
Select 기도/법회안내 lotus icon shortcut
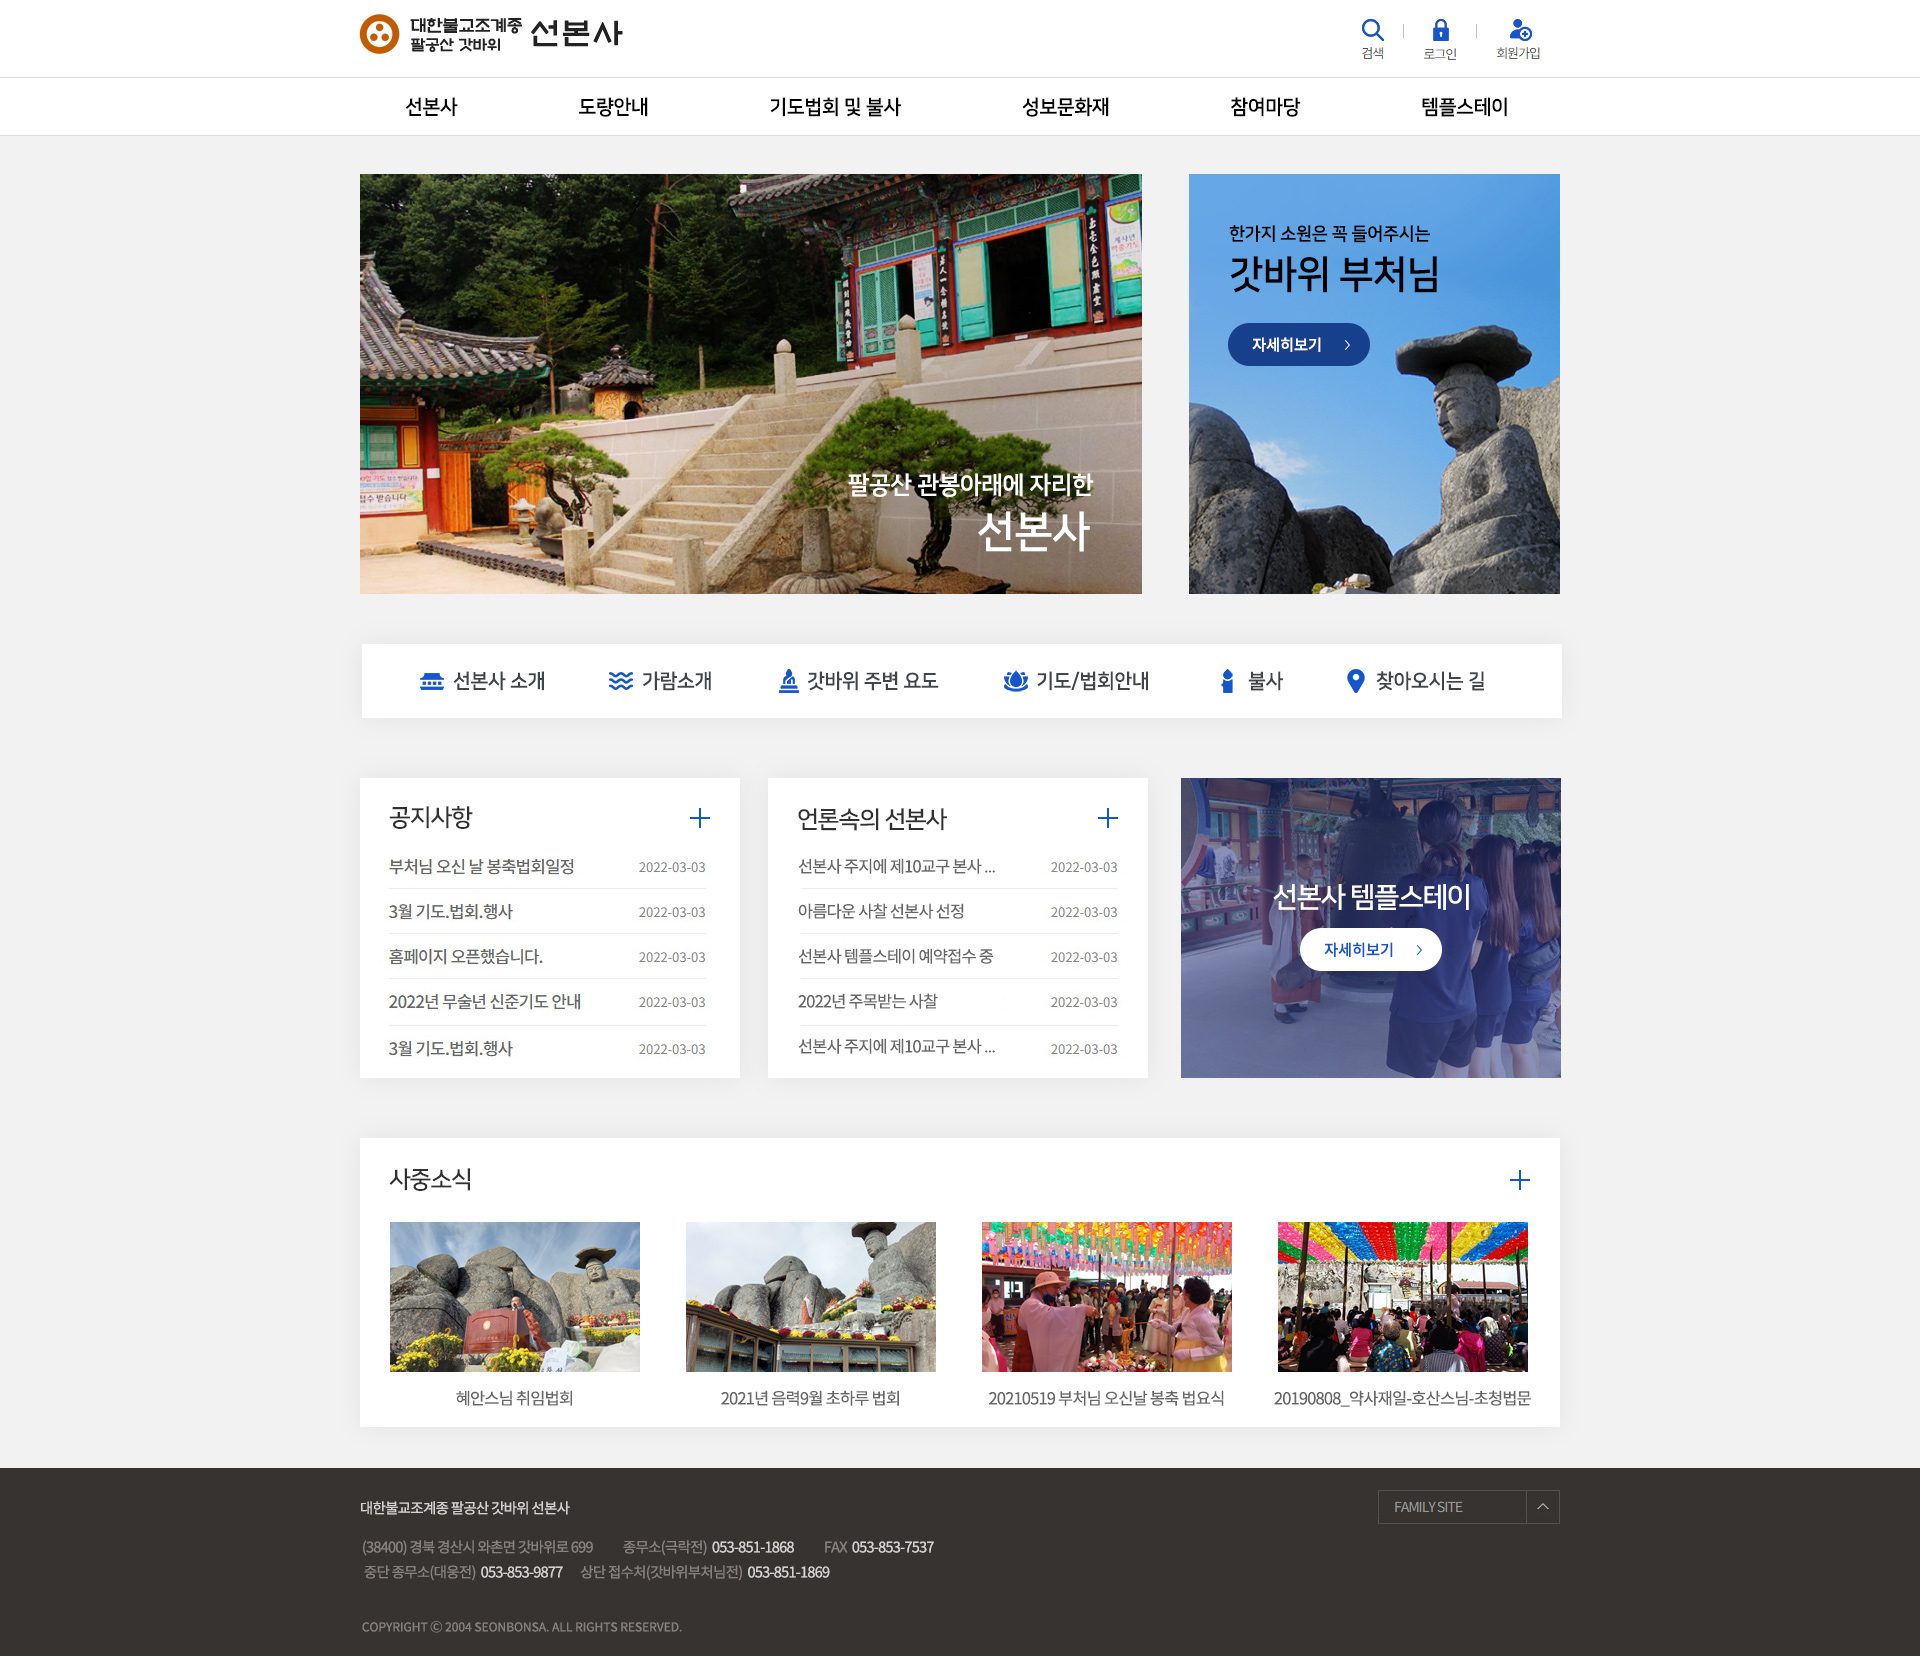coord(1015,681)
